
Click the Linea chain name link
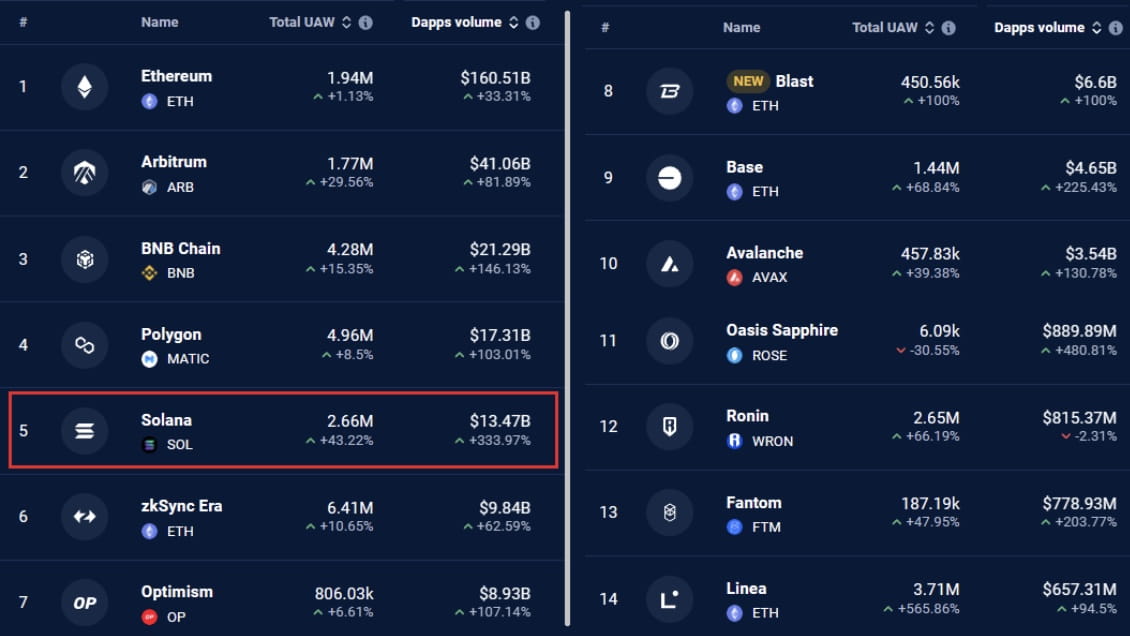(x=746, y=589)
